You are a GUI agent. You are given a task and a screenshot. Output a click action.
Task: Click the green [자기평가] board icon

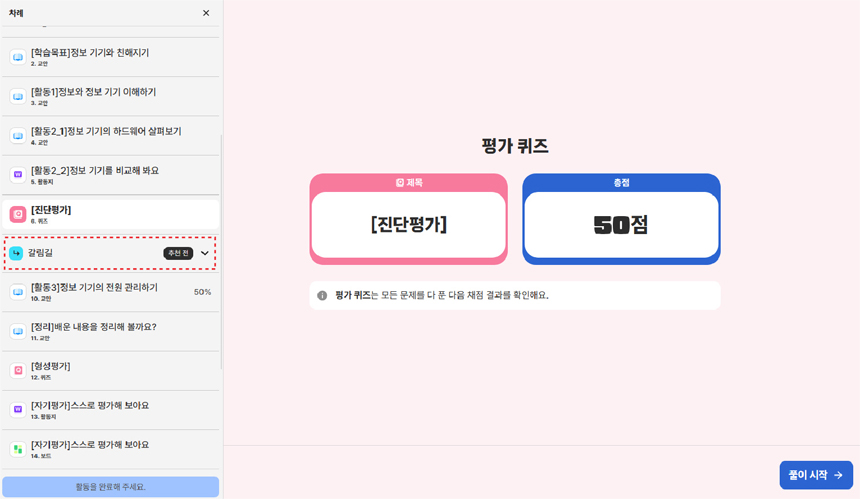point(18,449)
